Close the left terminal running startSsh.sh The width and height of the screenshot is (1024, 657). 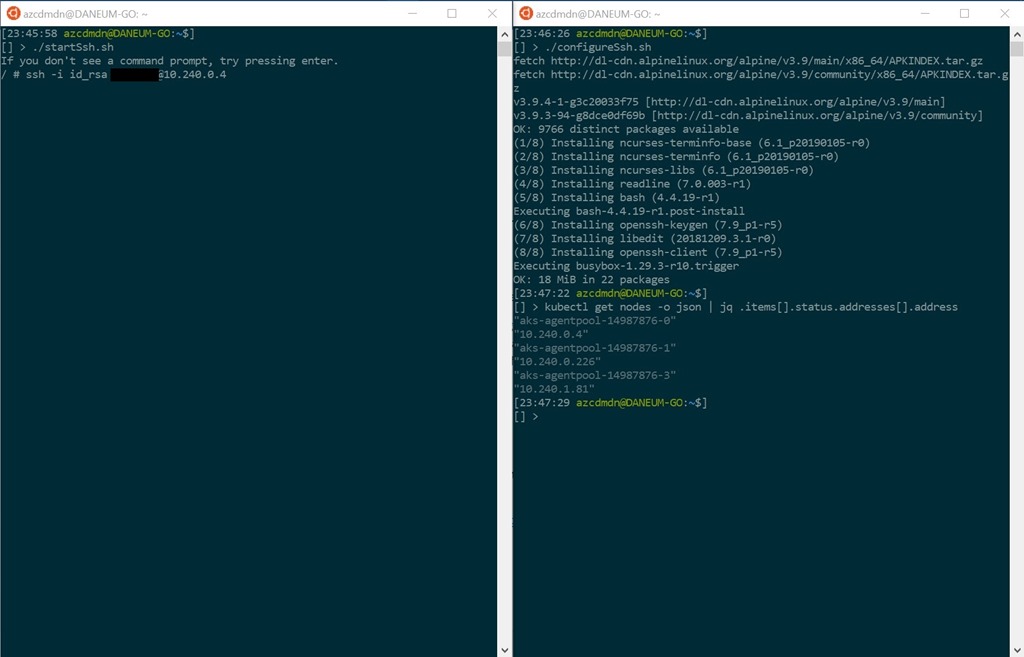[x=492, y=13]
